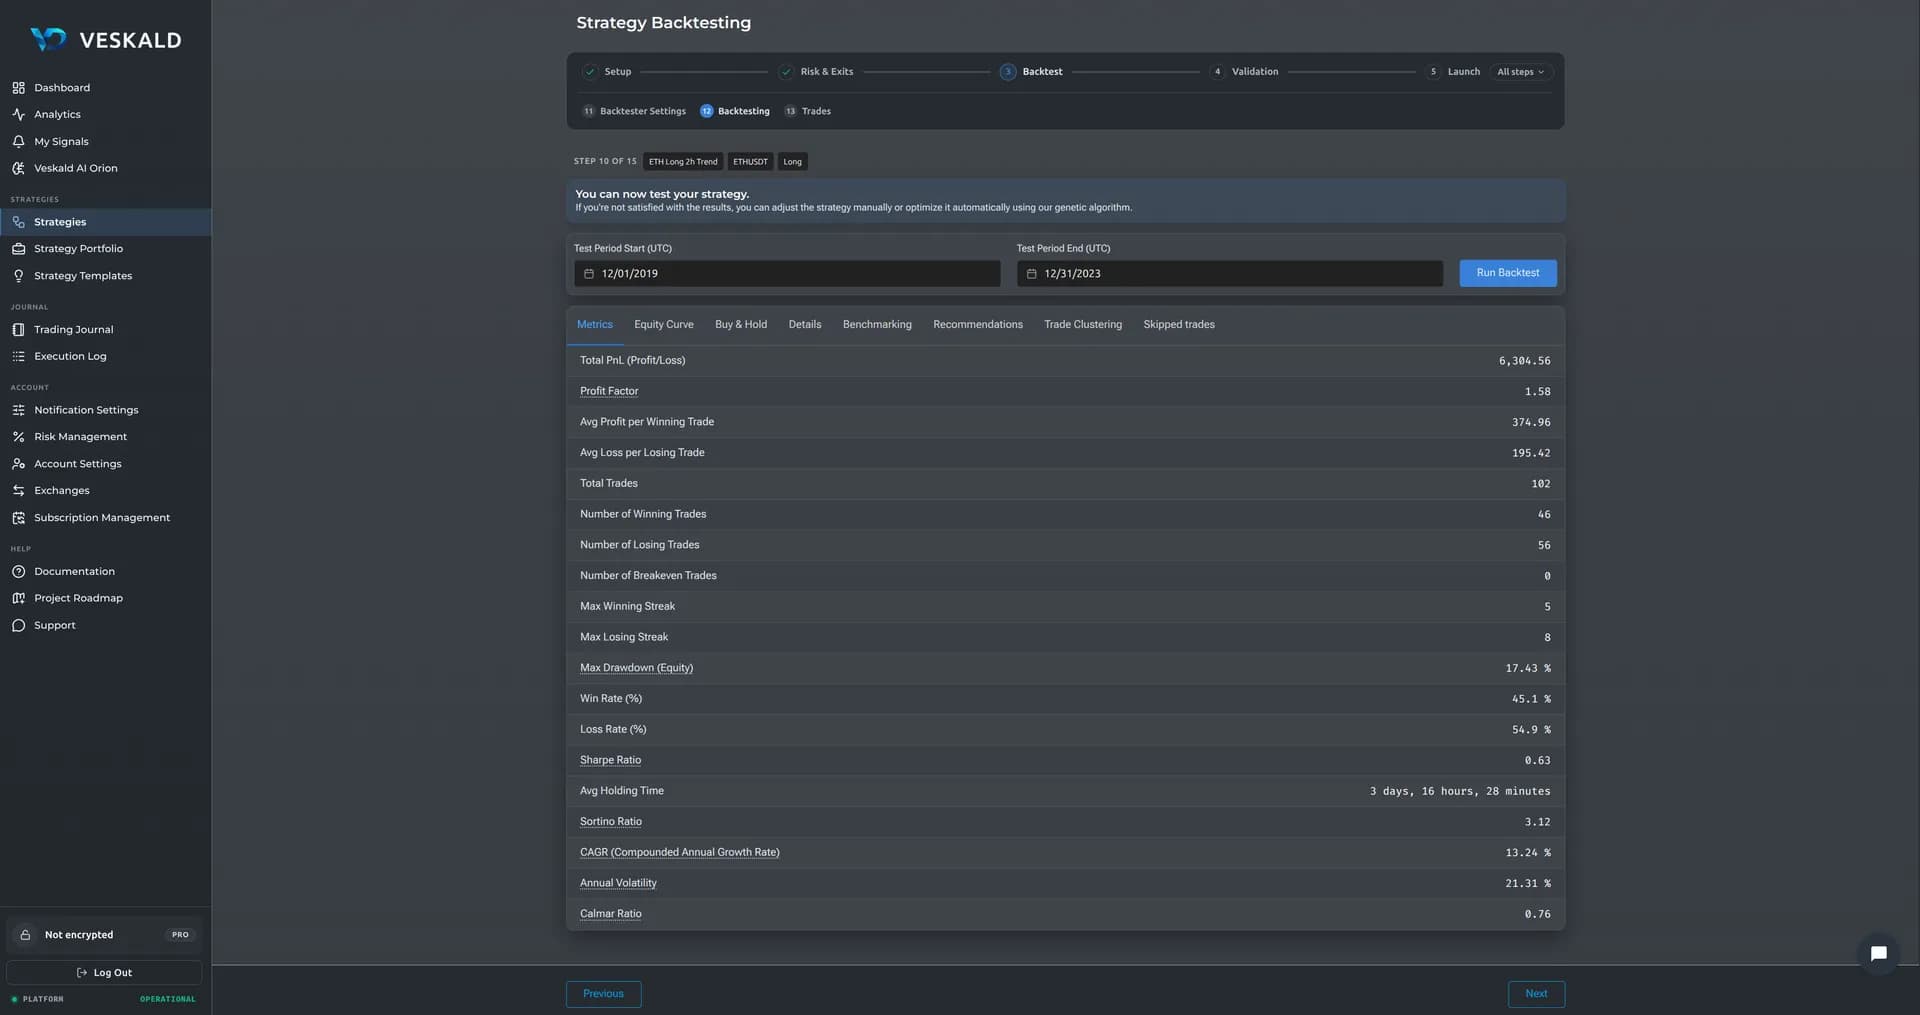The image size is (1920, 1015).
Task: Run Backtest button click
Action: (1508, 273)
